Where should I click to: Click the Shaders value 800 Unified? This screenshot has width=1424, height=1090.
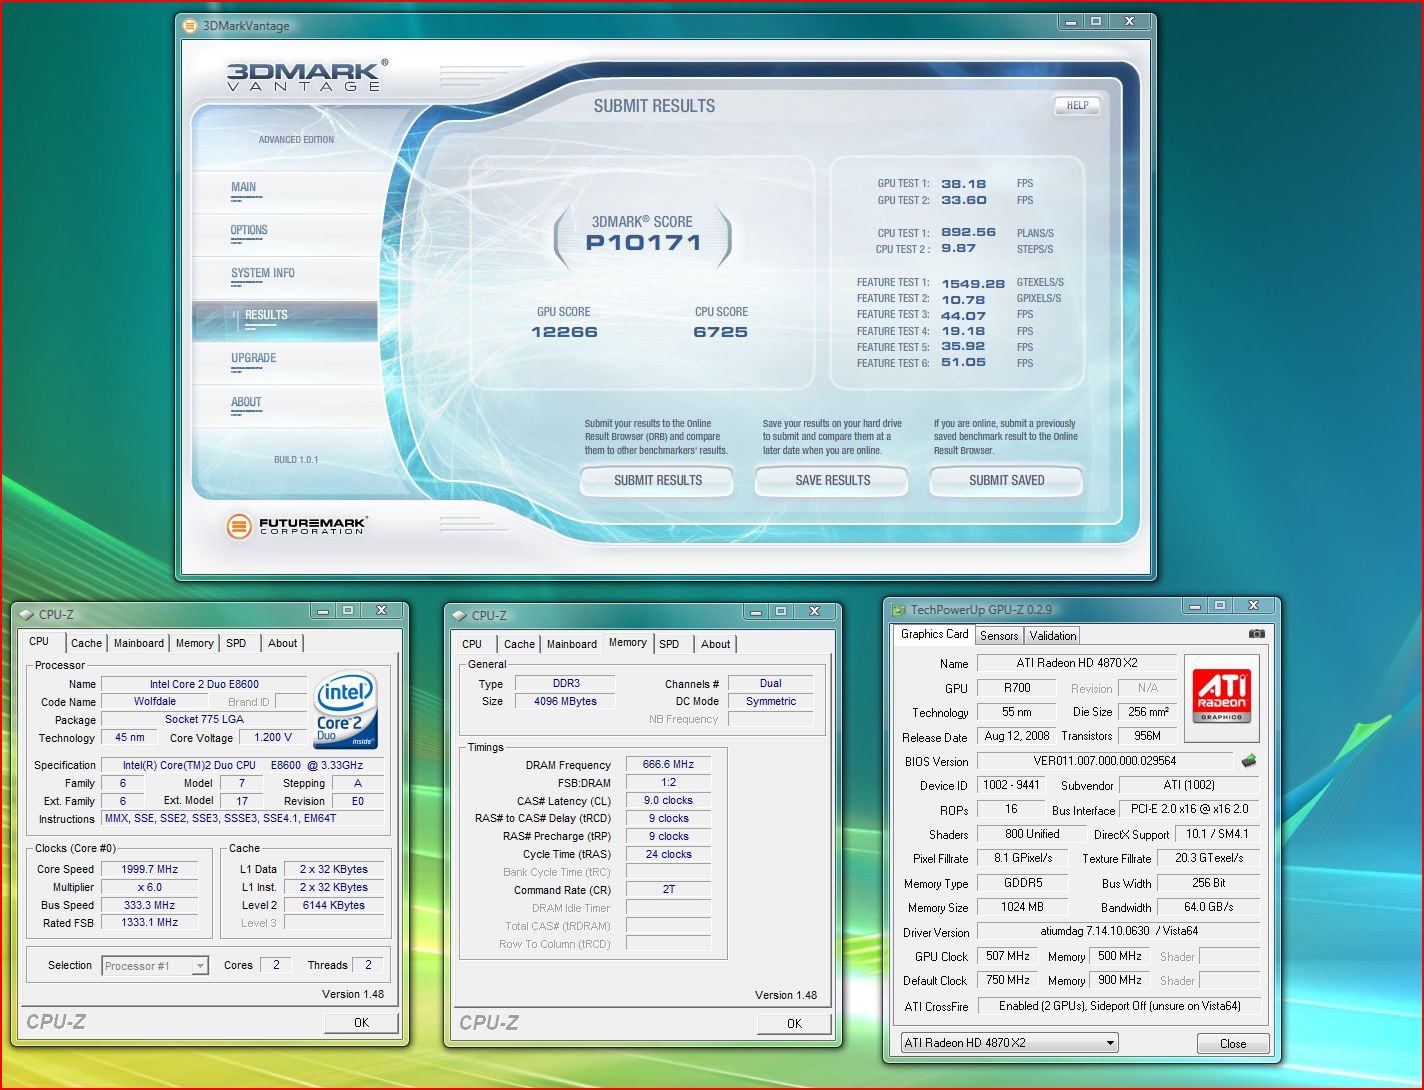(x=1032, y=833)
